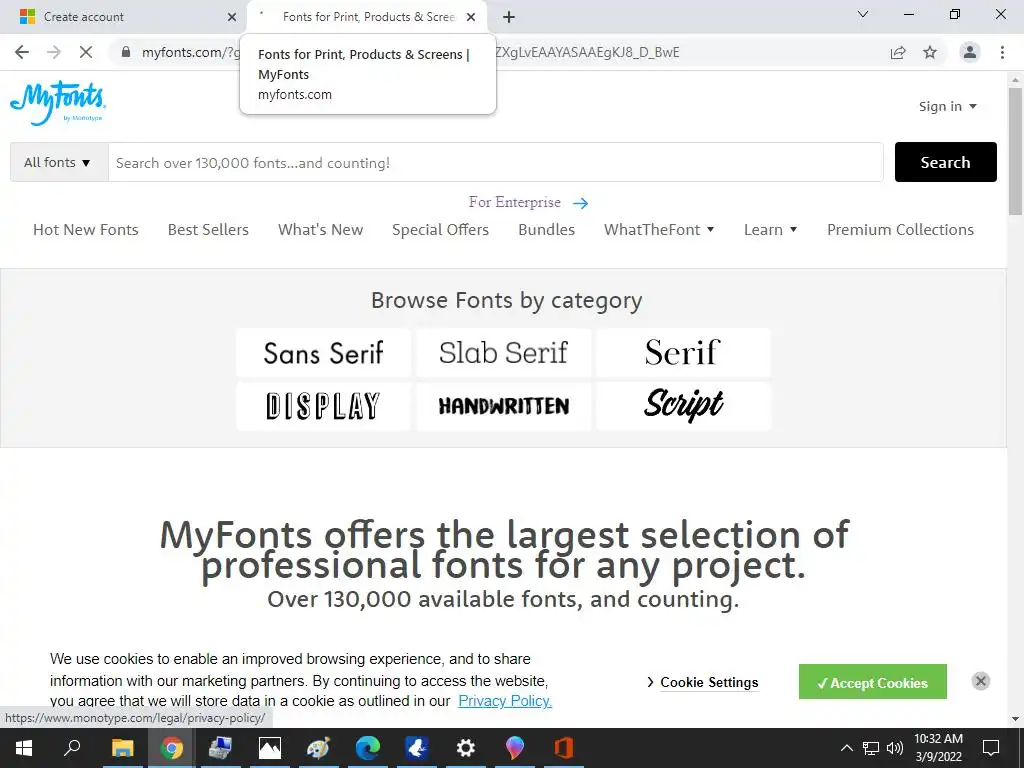Viewport: 1024px width, 768px height.
Task: Click the MyFonts logo
Action: (57, 103)
